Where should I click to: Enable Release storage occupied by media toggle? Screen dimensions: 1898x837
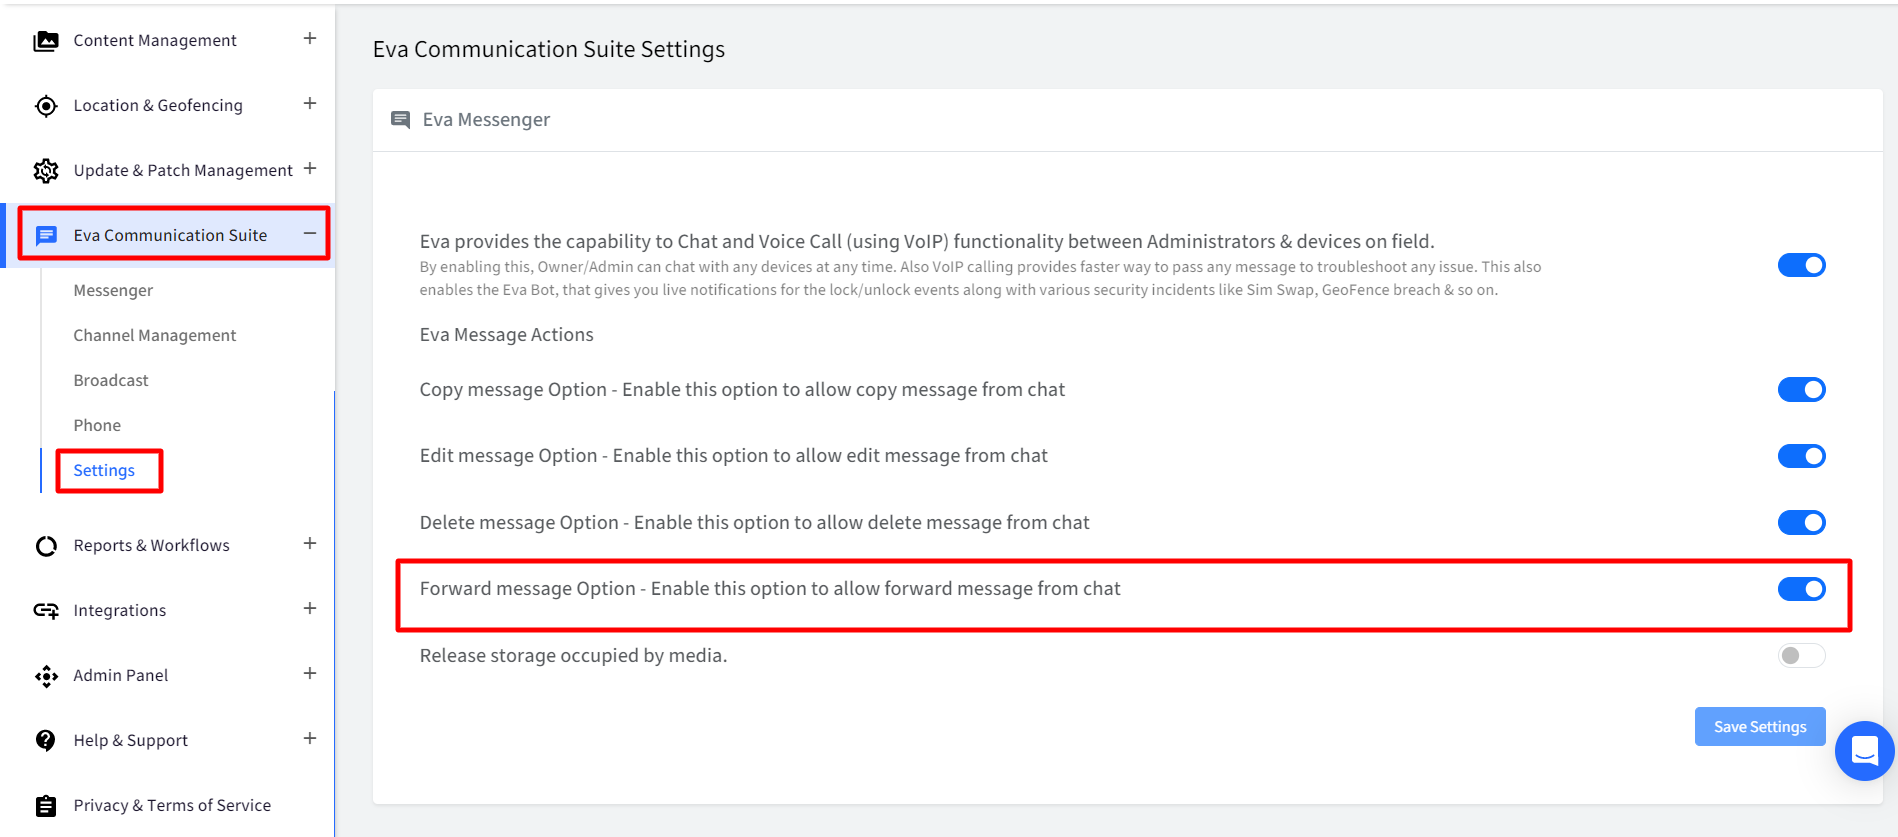(x=1802, y=655)
